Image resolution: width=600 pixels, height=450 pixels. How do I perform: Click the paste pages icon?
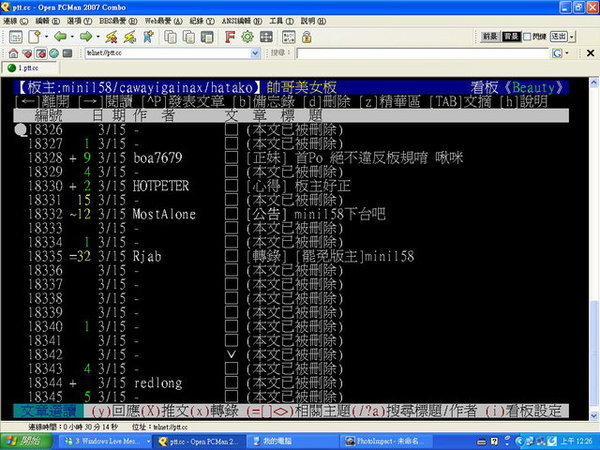[x=189, y=37]
